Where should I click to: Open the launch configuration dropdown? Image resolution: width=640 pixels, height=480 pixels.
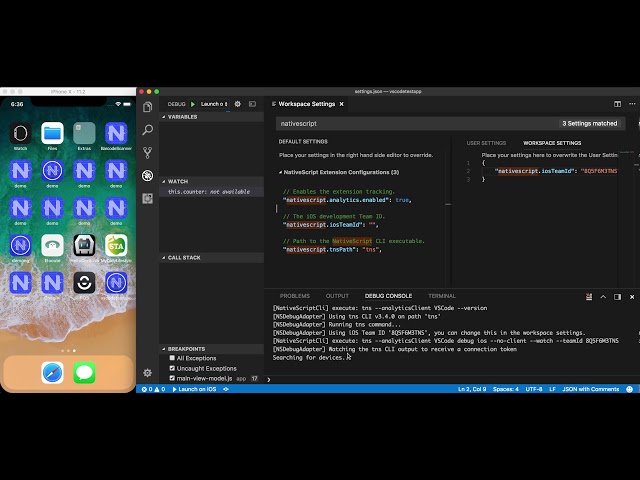214,104
